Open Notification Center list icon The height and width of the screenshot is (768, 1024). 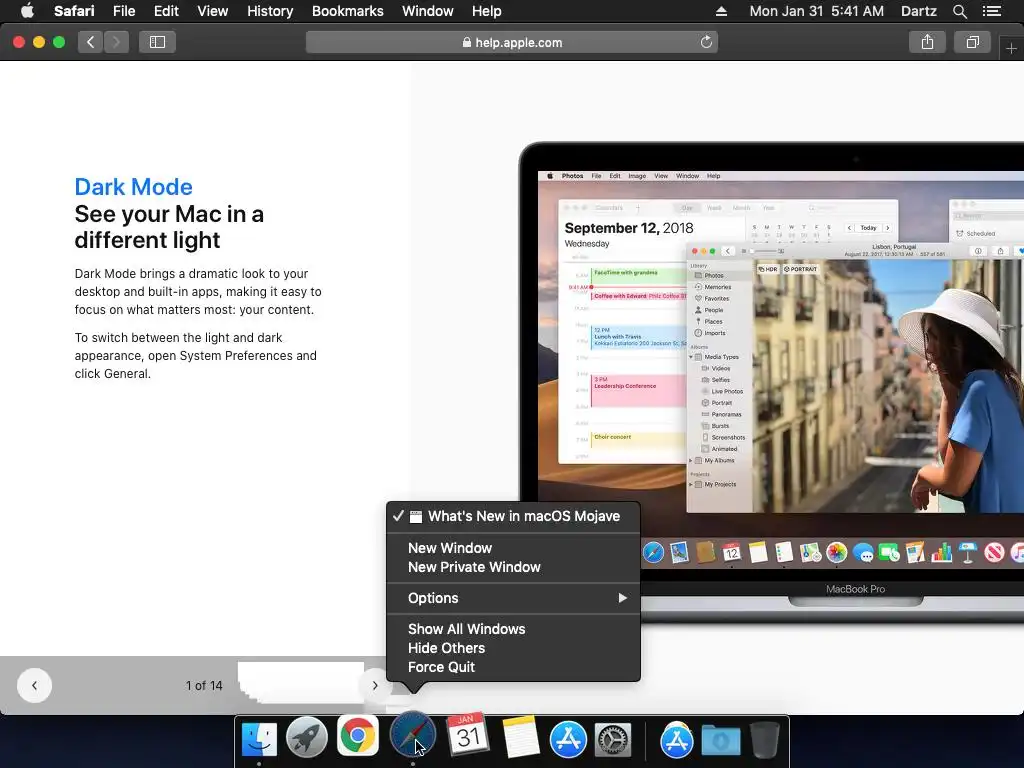click(991, 11)
